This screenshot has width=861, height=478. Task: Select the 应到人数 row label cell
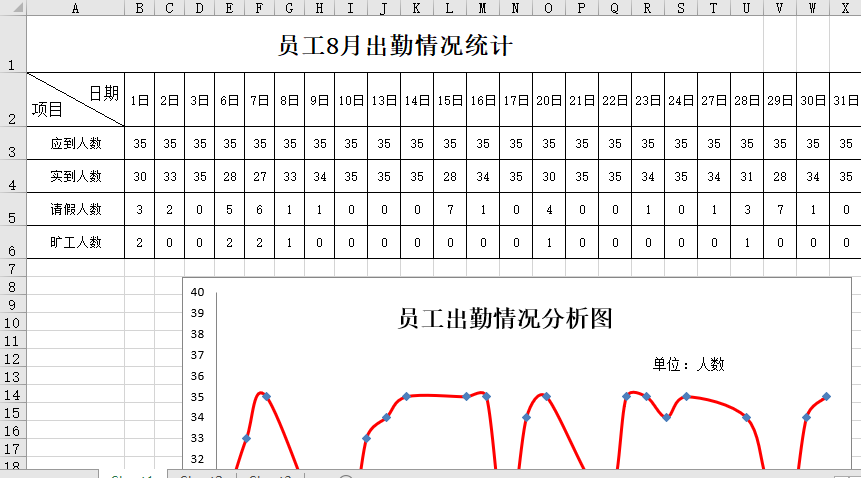(75, 143)
